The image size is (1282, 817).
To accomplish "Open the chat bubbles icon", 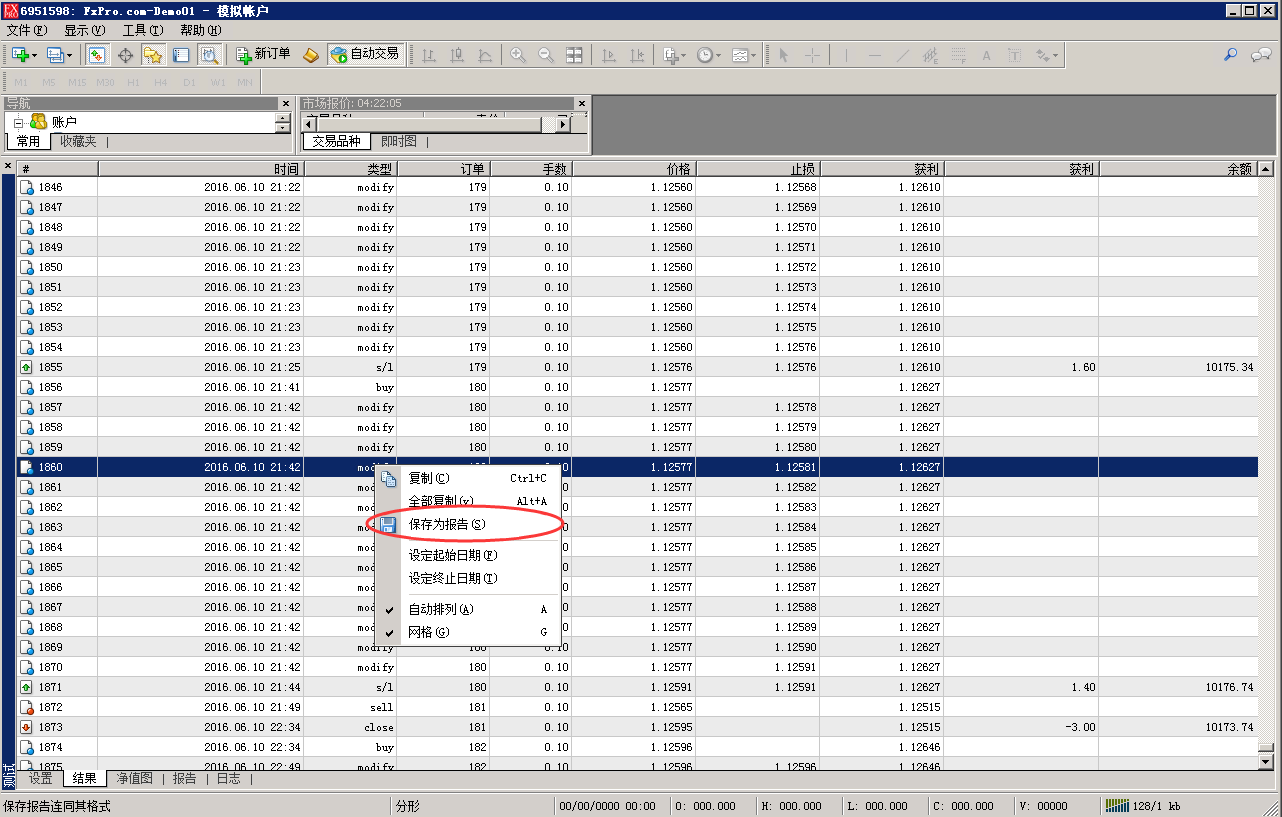I will 1261,55.
